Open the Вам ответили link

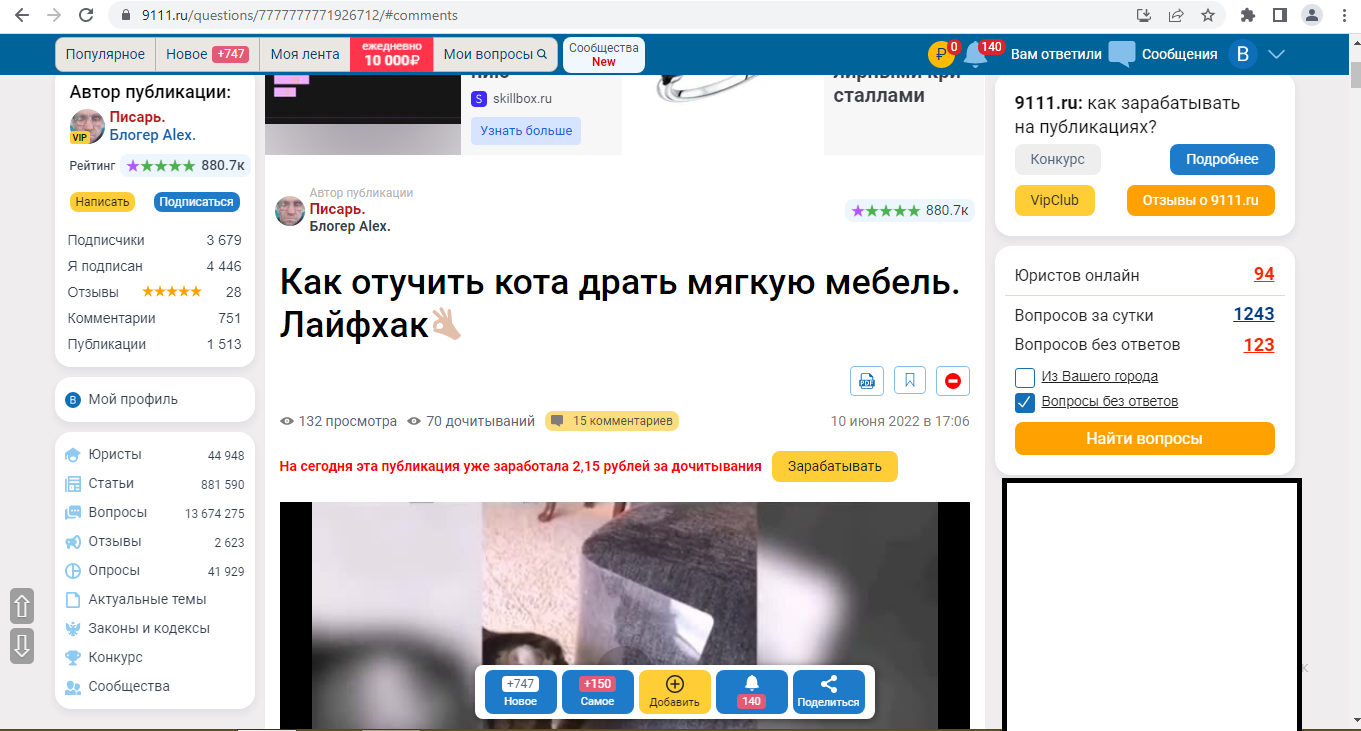tap(1056, 54)
